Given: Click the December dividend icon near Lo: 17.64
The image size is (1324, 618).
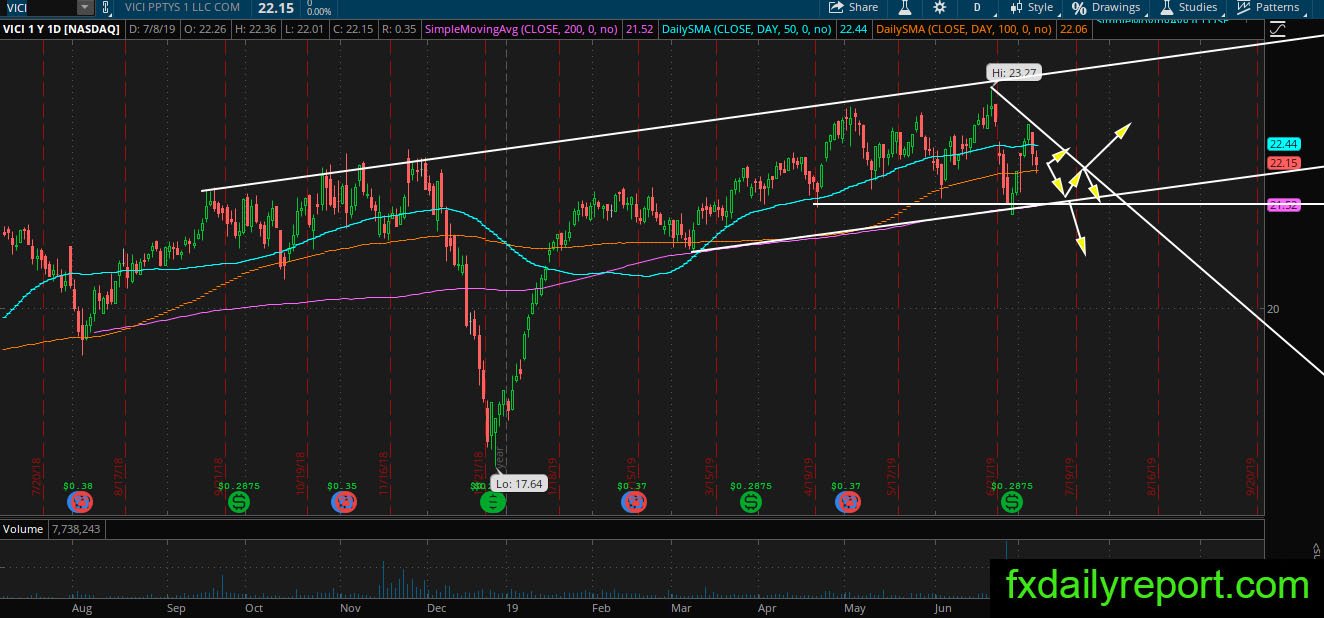Looking at the screenshot, I should pyautogui.click(x=492, y=502).
